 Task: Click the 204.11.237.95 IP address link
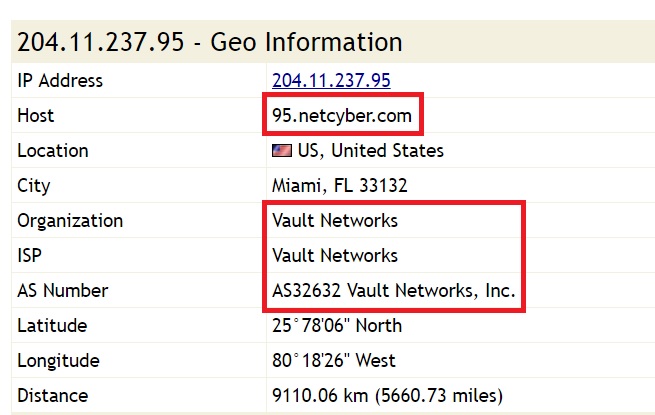(331, 81)
